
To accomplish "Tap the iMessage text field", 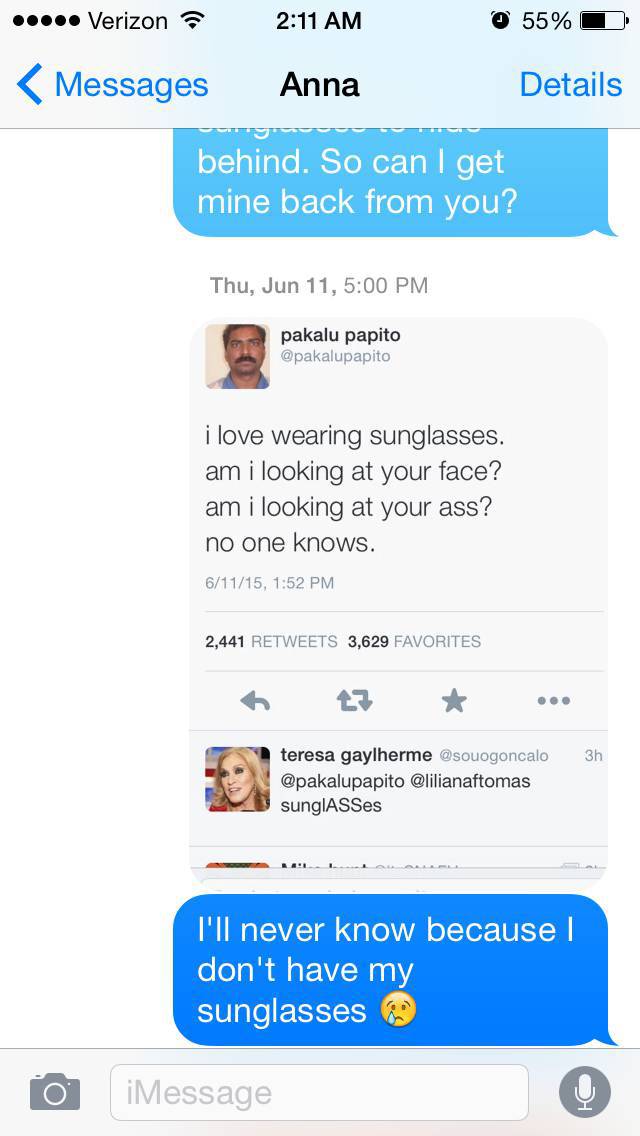I will pos(318,1092).
